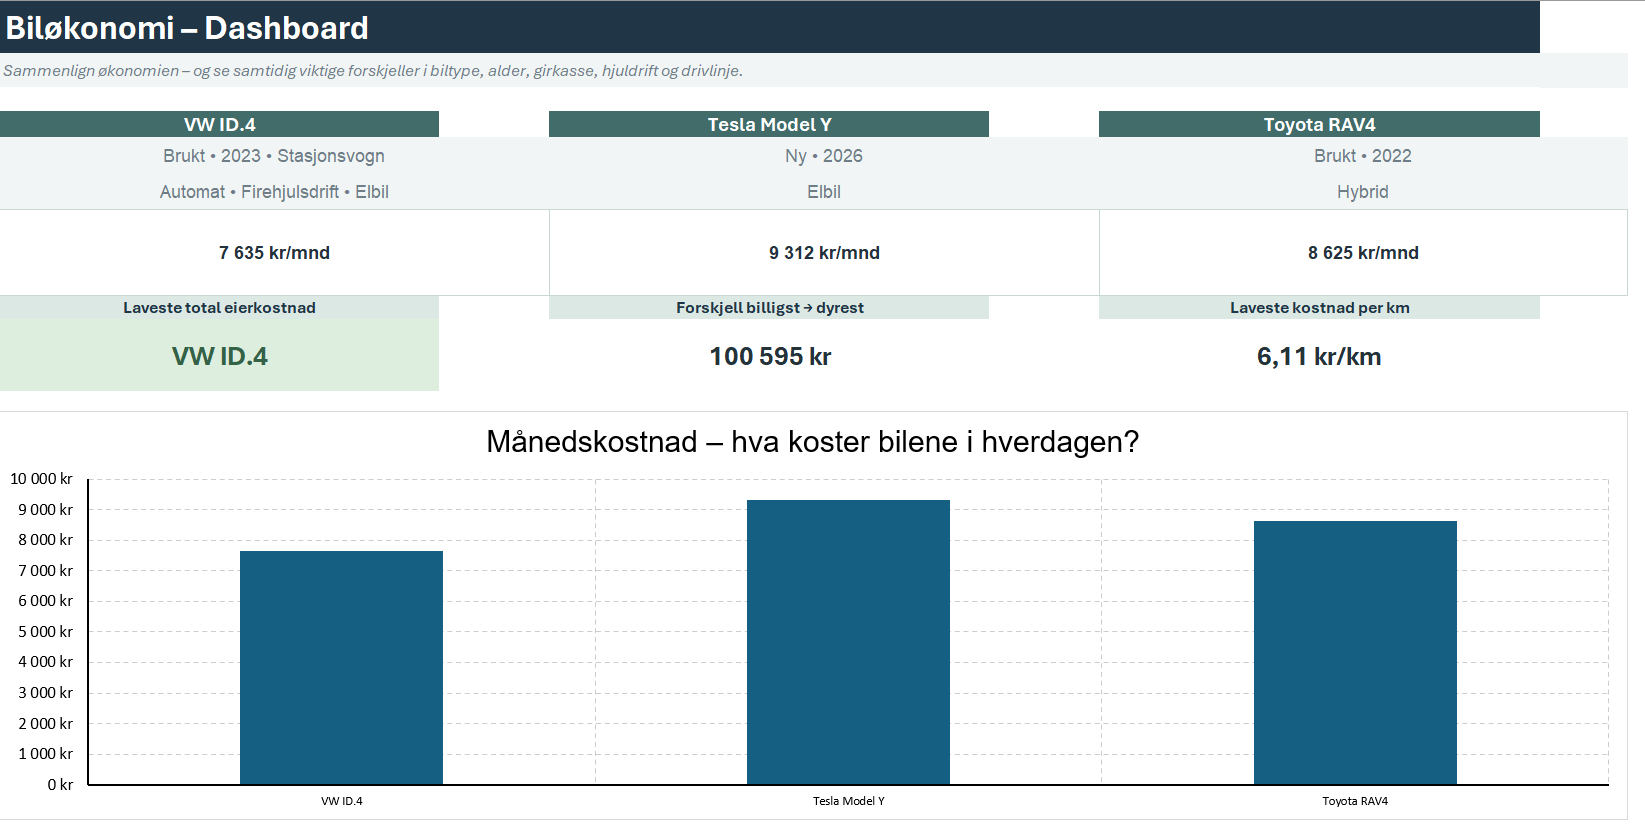Viewport: 1645px width, 827px height.
Task: Click the 'Laveste total eierkostnad' label
Action: click(x=219, y=308)
